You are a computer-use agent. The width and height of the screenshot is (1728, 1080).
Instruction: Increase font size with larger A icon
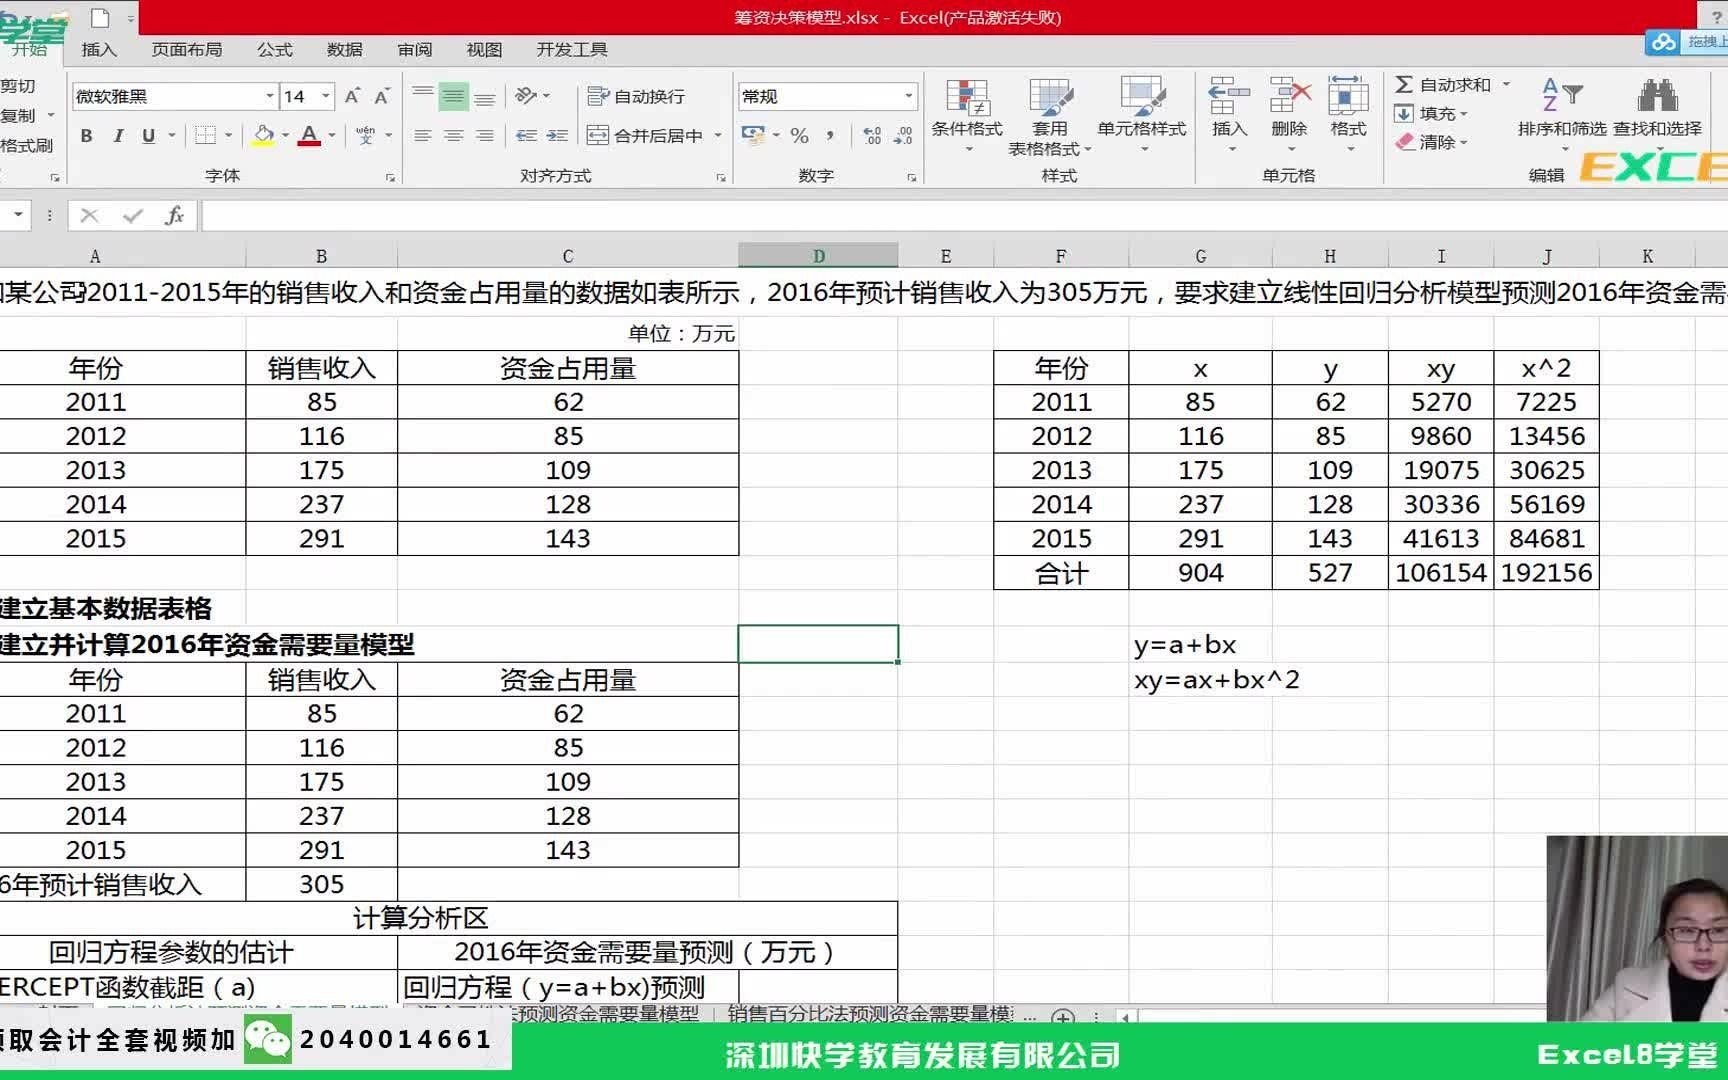click(x=352, y=96)
